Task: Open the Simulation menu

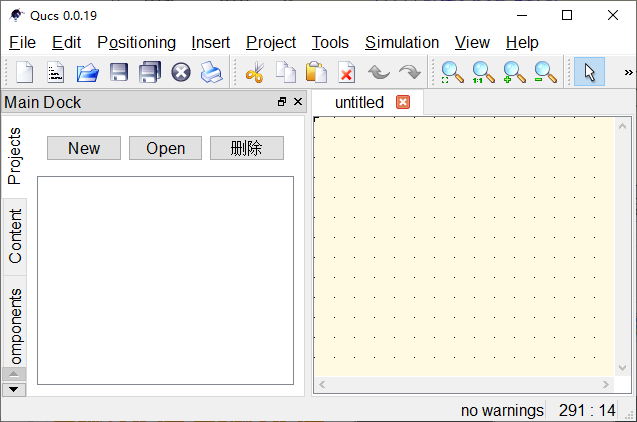Action: coord(401,42)
